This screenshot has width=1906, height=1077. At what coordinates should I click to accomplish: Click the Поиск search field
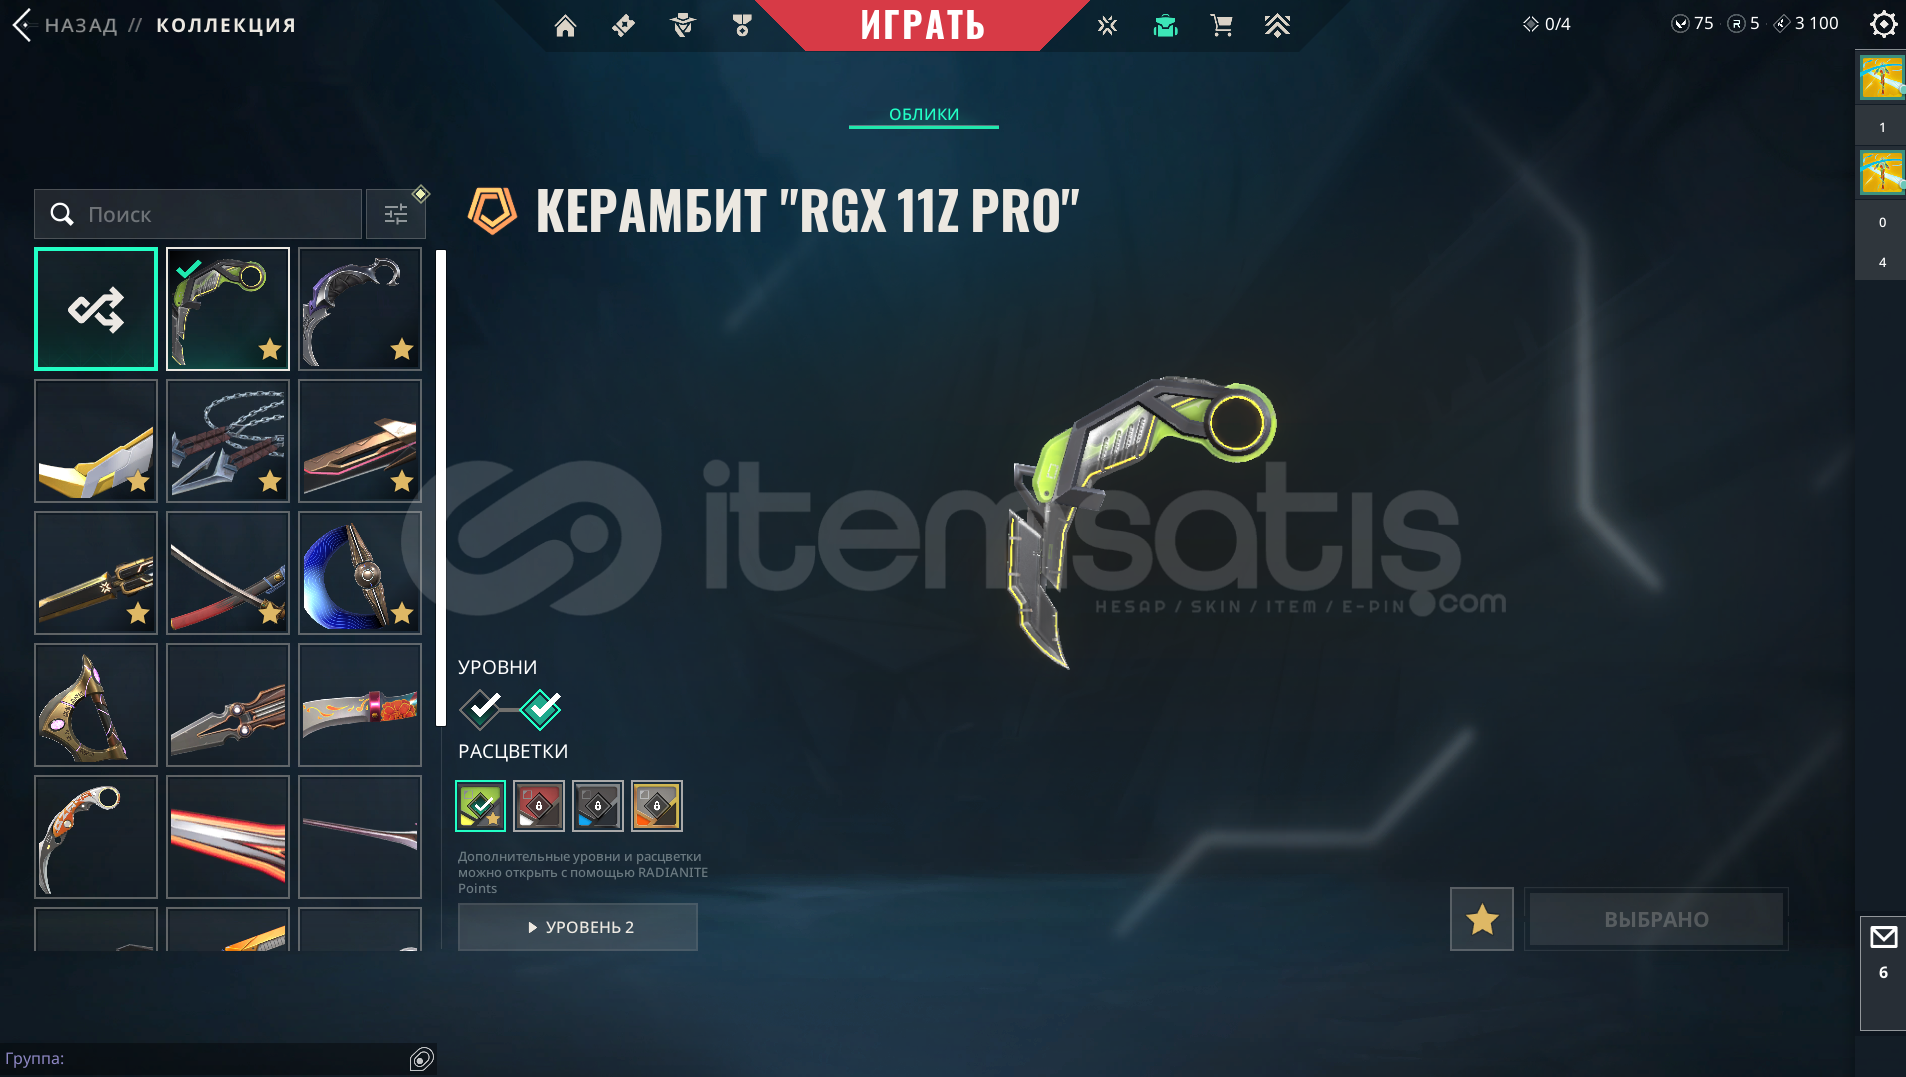(x=198, y=214)
